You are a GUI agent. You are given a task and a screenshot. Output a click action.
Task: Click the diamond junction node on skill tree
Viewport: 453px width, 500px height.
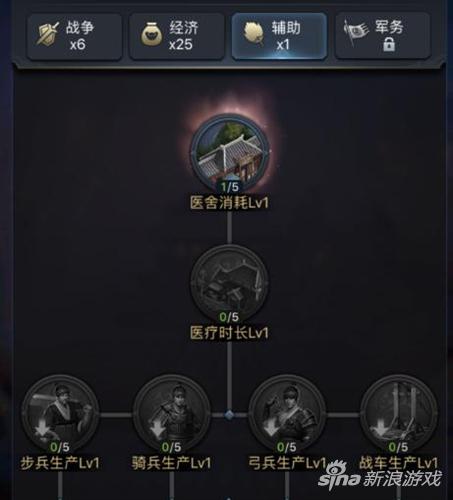pyautogui.click(x=229, y=415)
